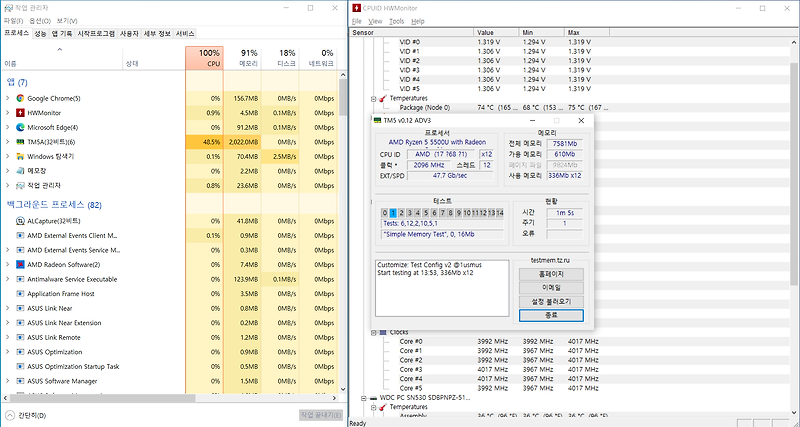Click the ALCapture process icon

coord(20,221)
